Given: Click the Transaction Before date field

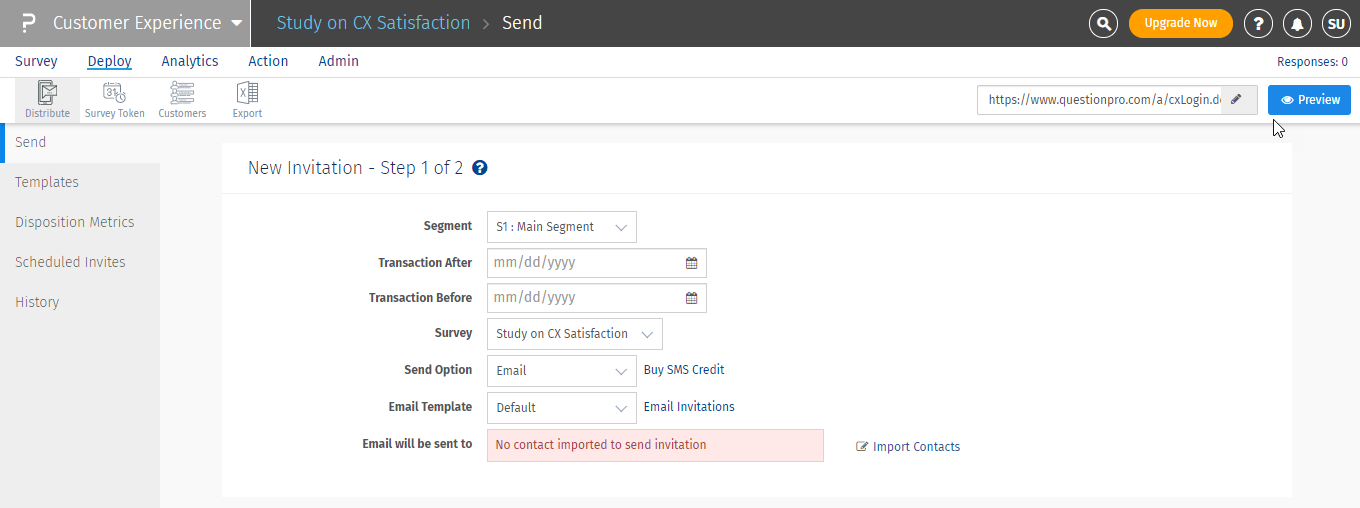Looking at the screenshot, I should (x=585, y=298).
